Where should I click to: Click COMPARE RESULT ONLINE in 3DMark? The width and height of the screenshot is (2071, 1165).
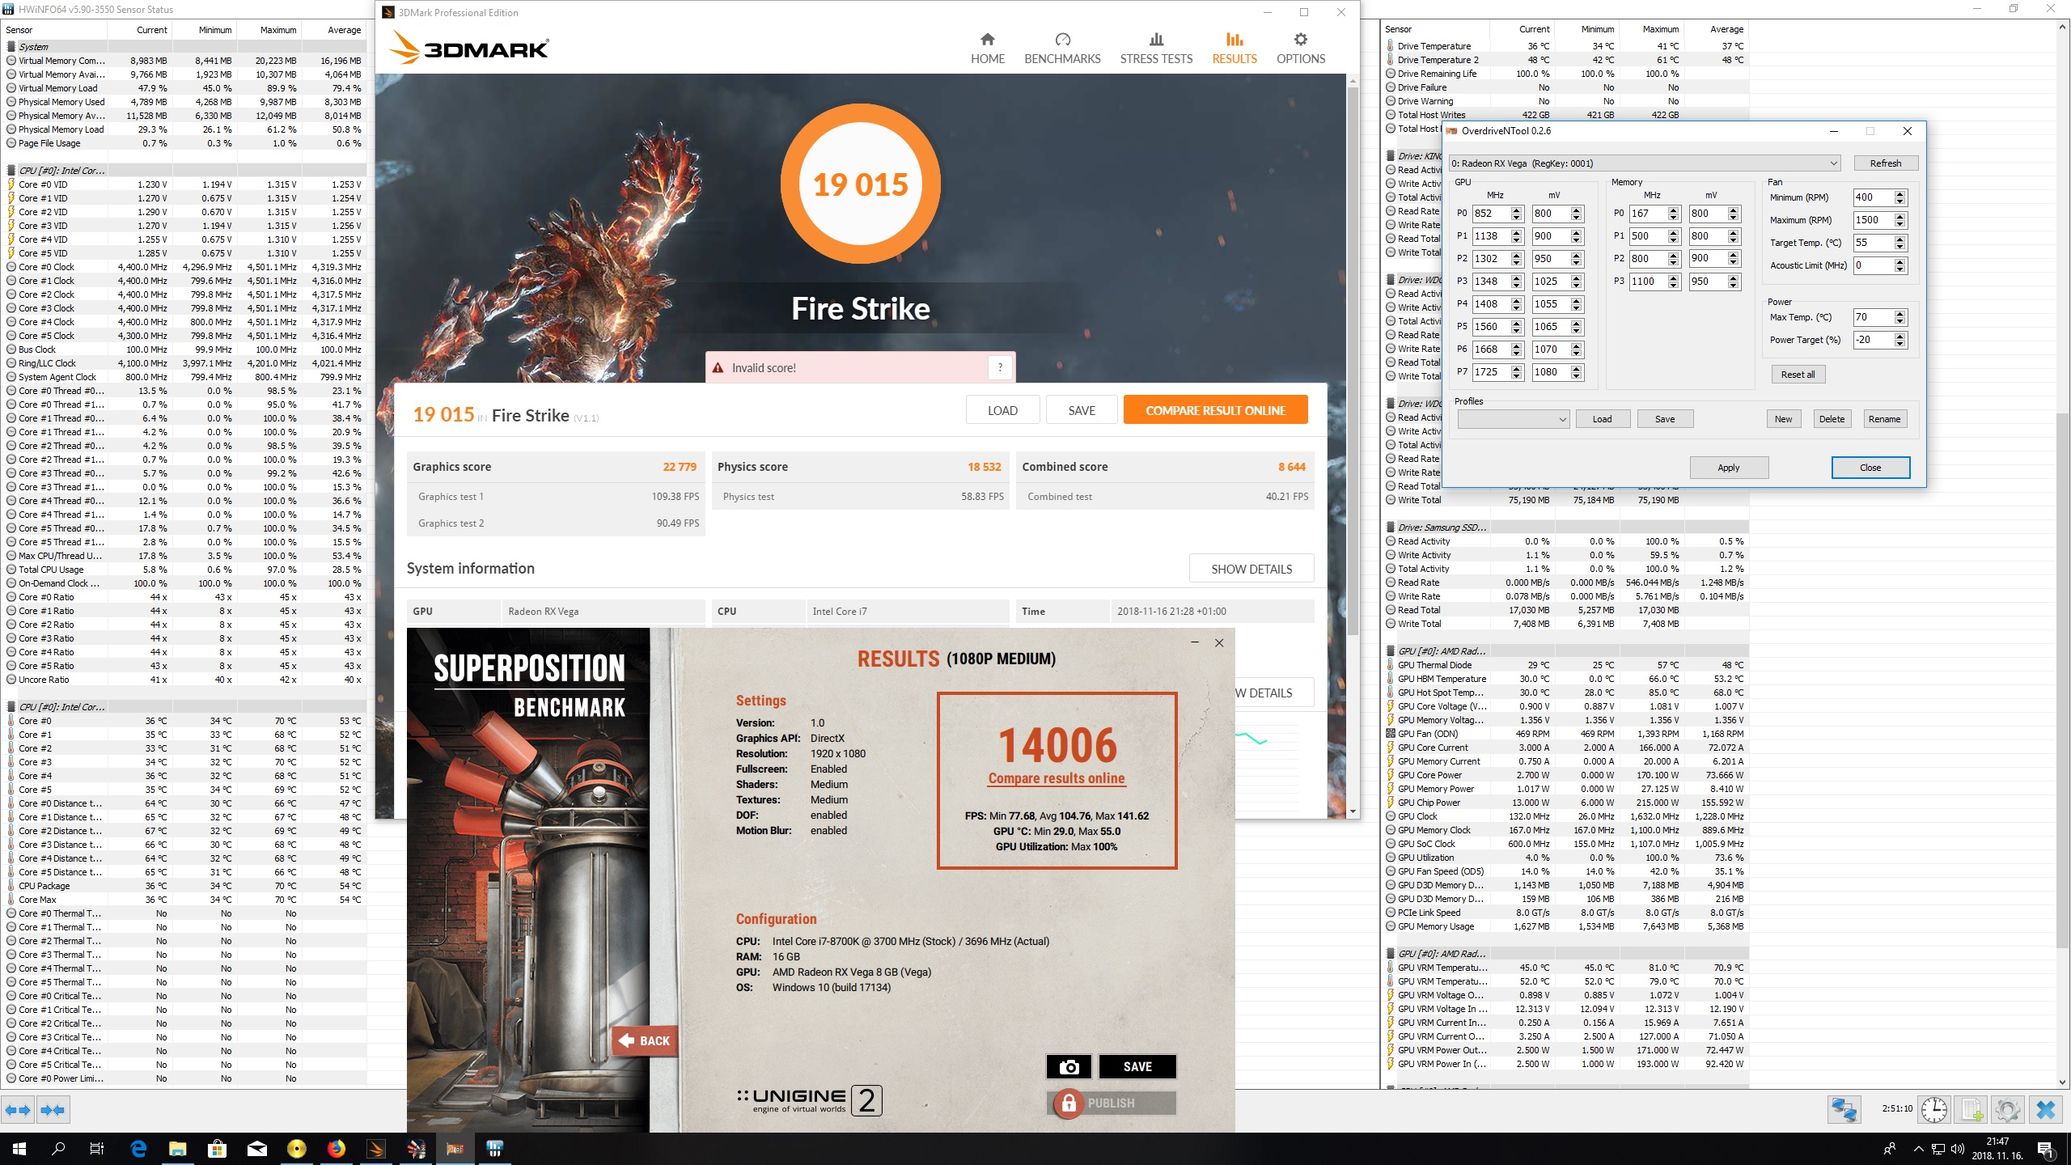click(1215, 410)
